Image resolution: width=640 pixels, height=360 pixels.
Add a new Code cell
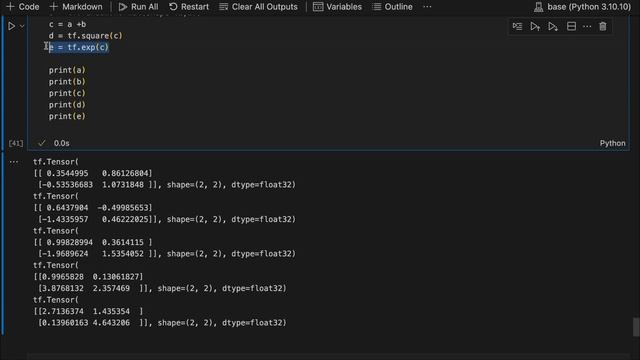click(x=23, y=7)
